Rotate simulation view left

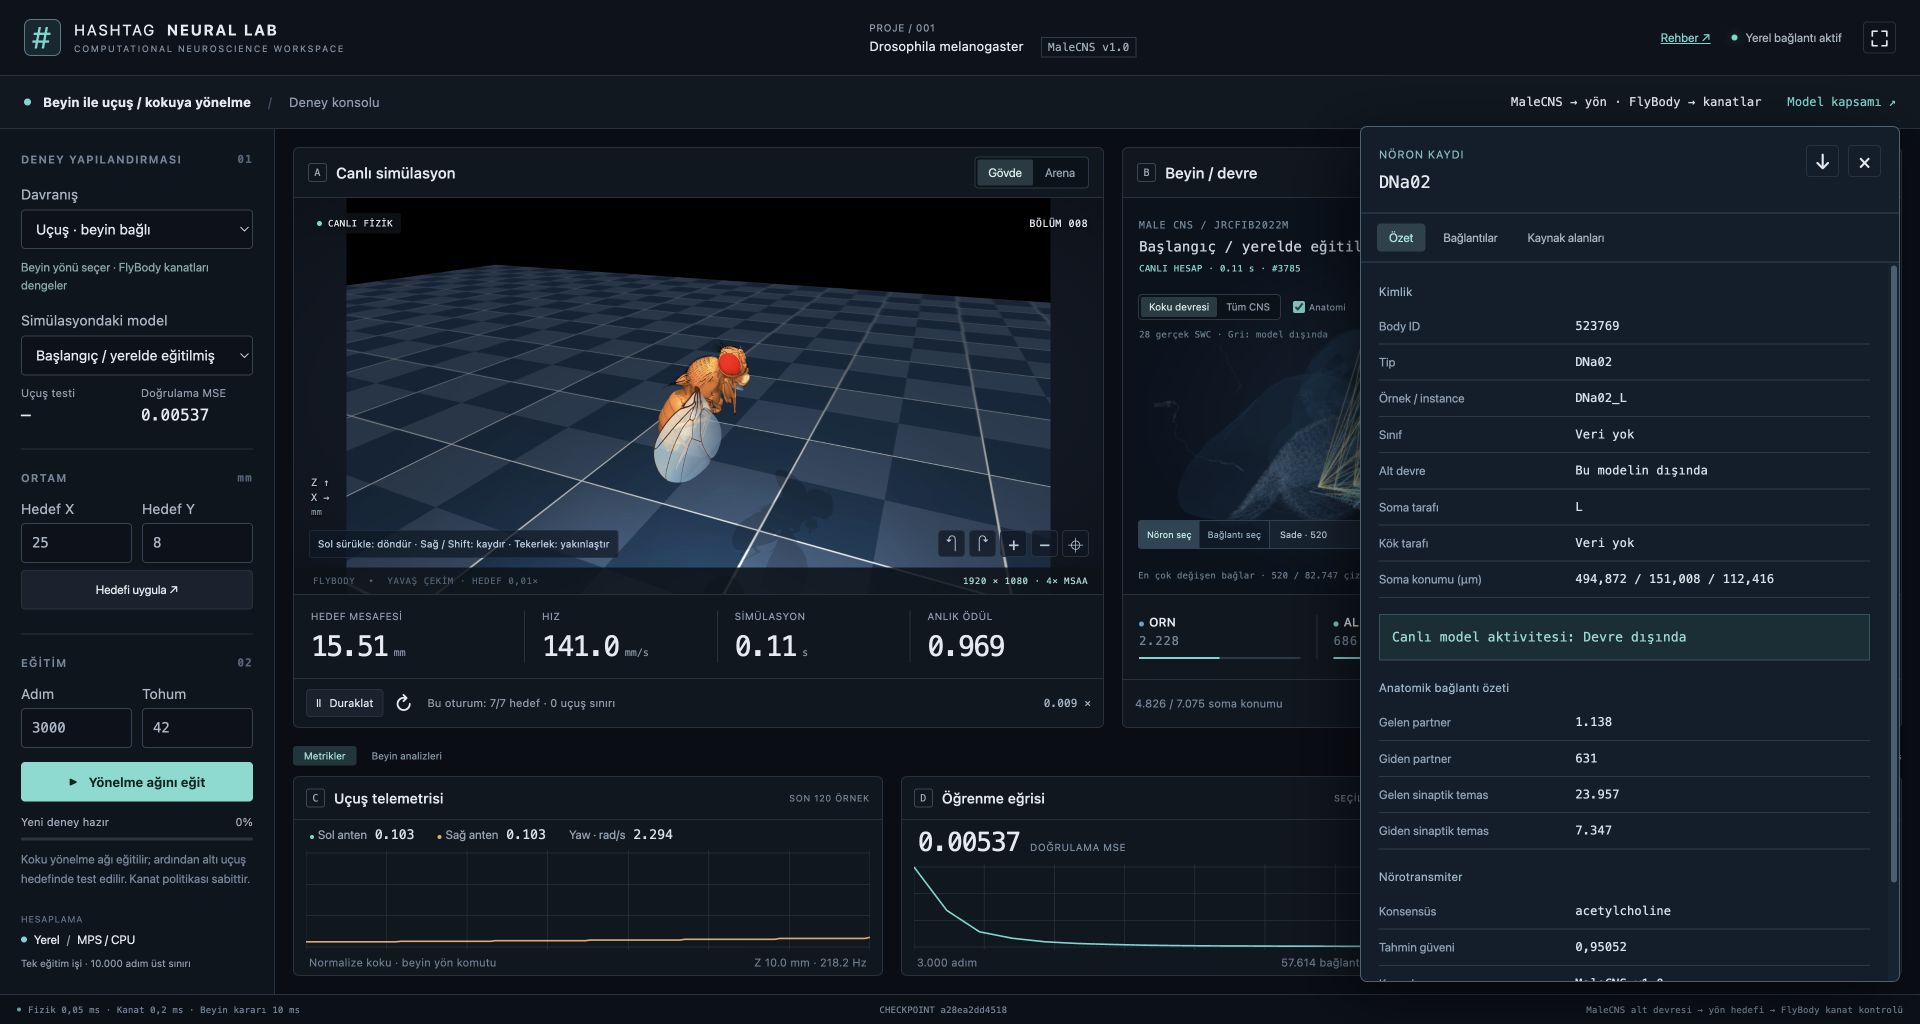point(951,544)
